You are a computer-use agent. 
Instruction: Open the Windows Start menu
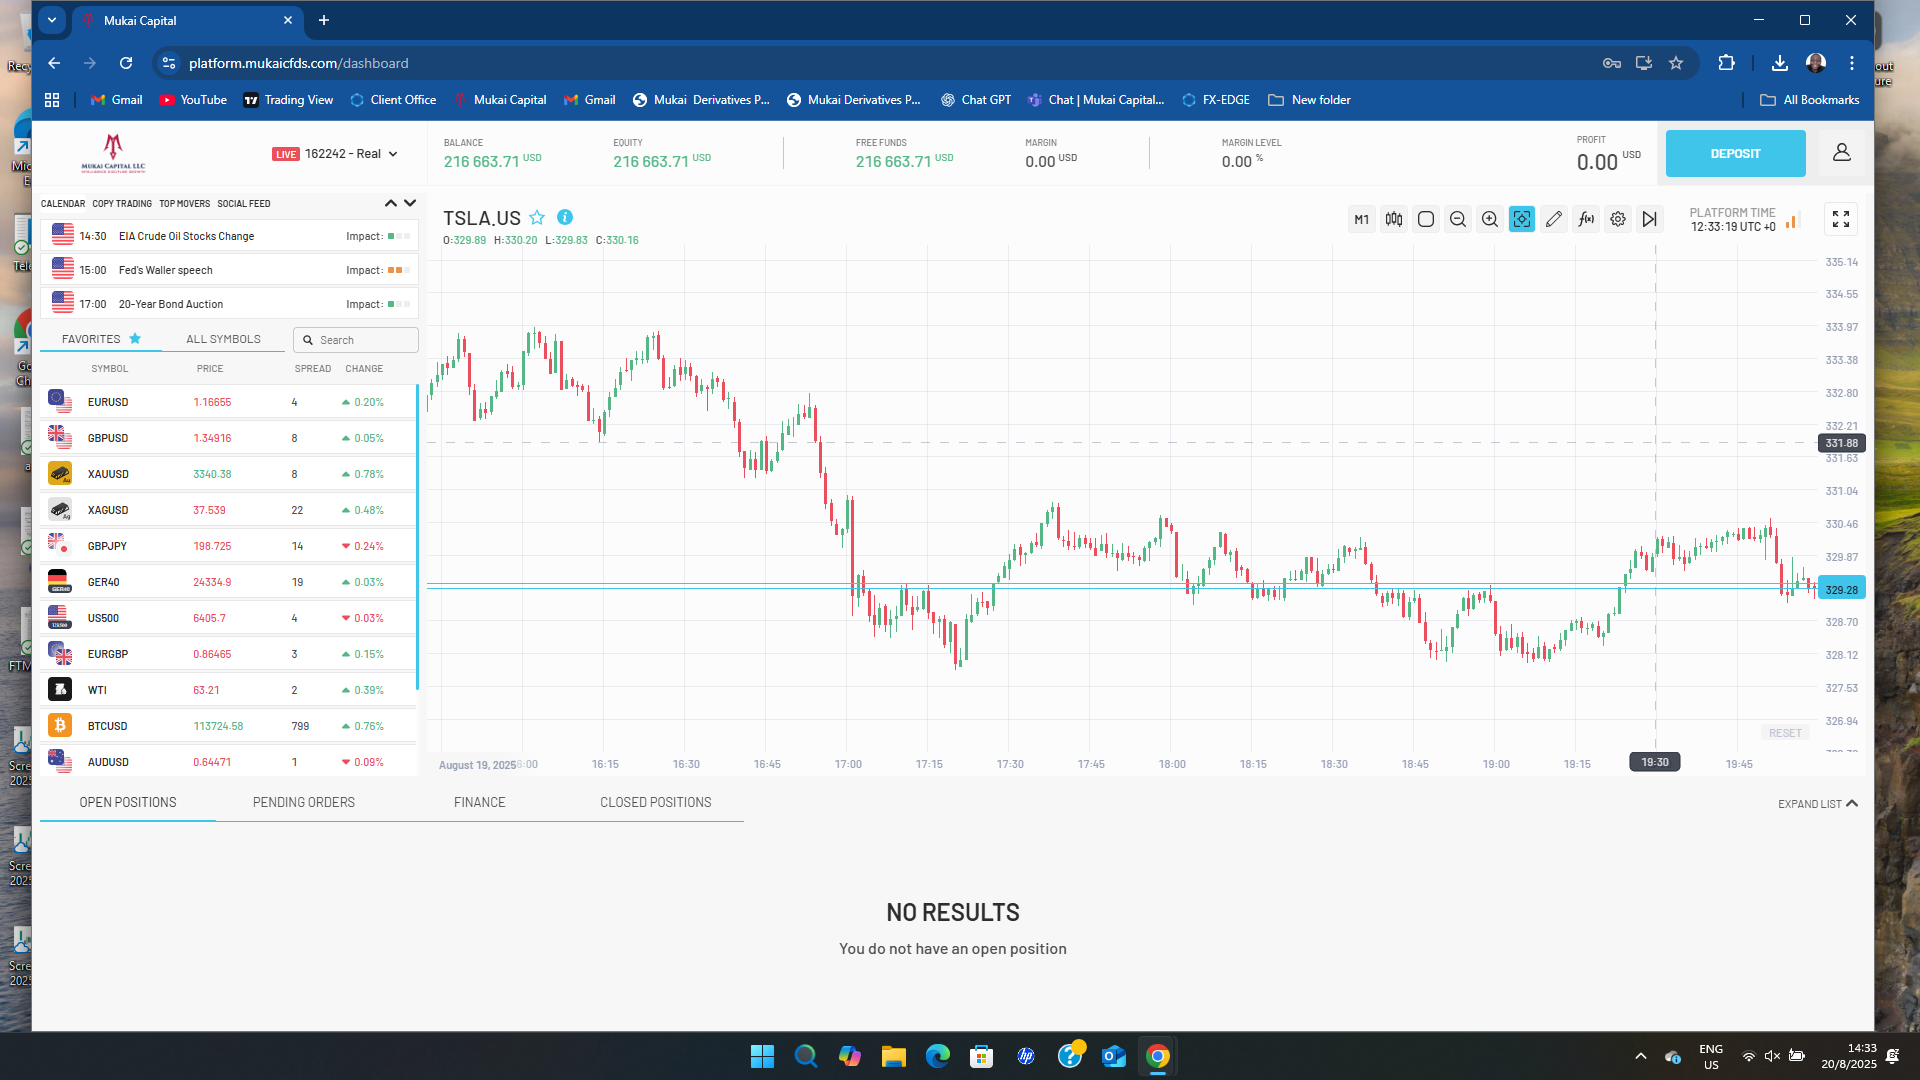(x=762, y=1056)
